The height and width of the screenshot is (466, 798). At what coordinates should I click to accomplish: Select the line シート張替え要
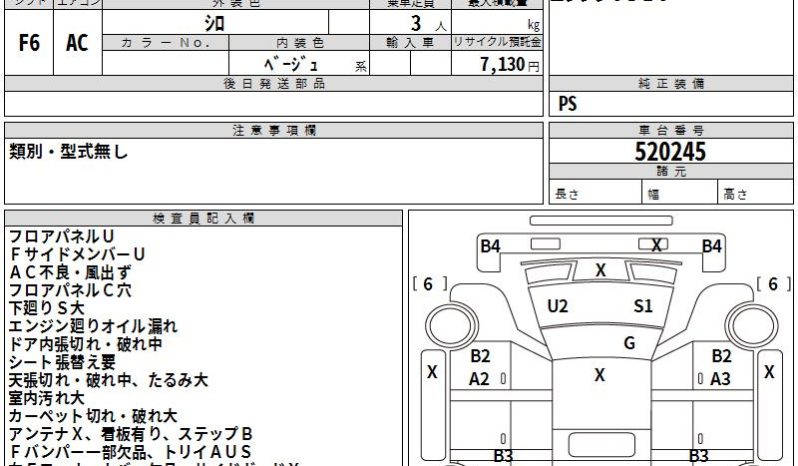pos(62,362)
